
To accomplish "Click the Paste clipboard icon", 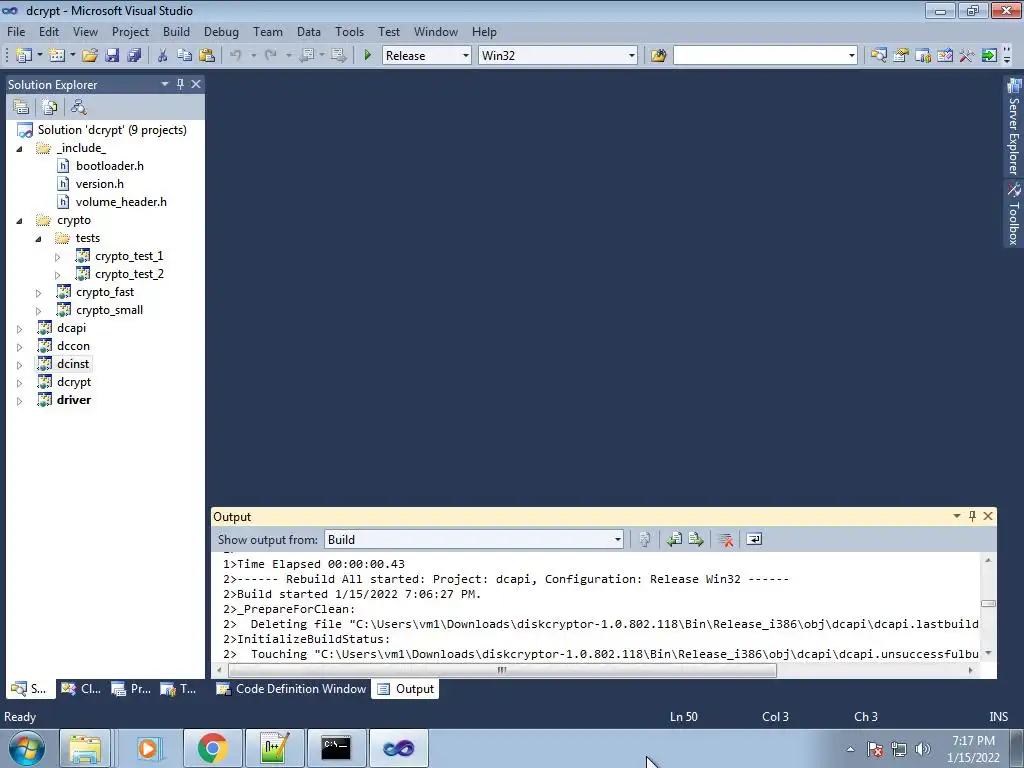I will [x=207, y=56].
